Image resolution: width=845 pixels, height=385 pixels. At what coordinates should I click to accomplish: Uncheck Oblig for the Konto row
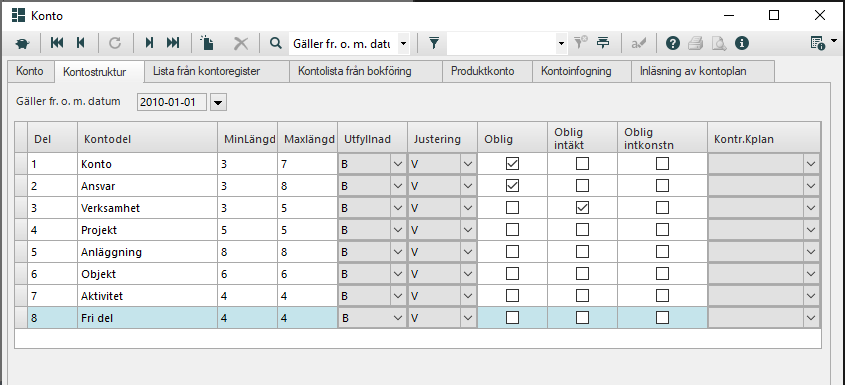click(x=512, y=164)
